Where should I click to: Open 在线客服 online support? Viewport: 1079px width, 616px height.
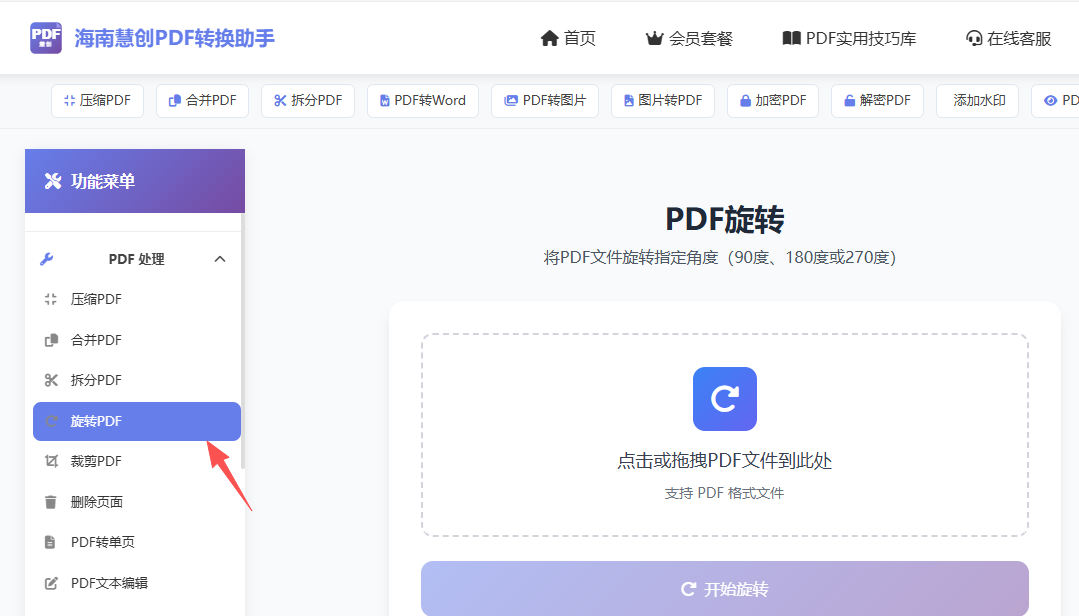(x=1008, y=39)
